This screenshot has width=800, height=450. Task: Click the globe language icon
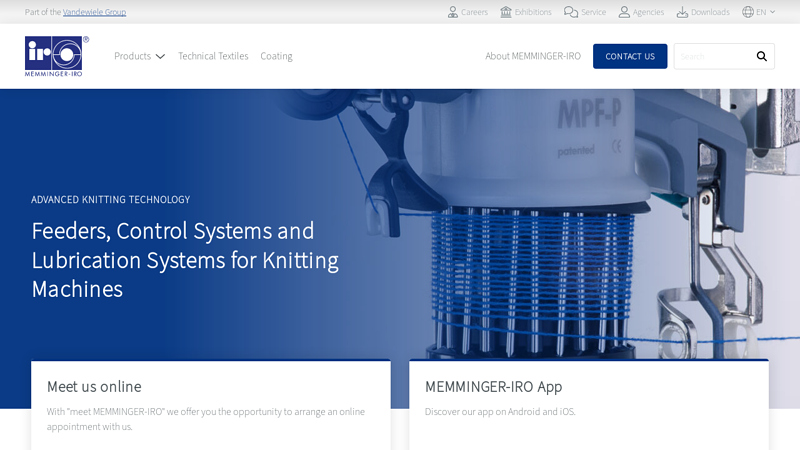748,12
